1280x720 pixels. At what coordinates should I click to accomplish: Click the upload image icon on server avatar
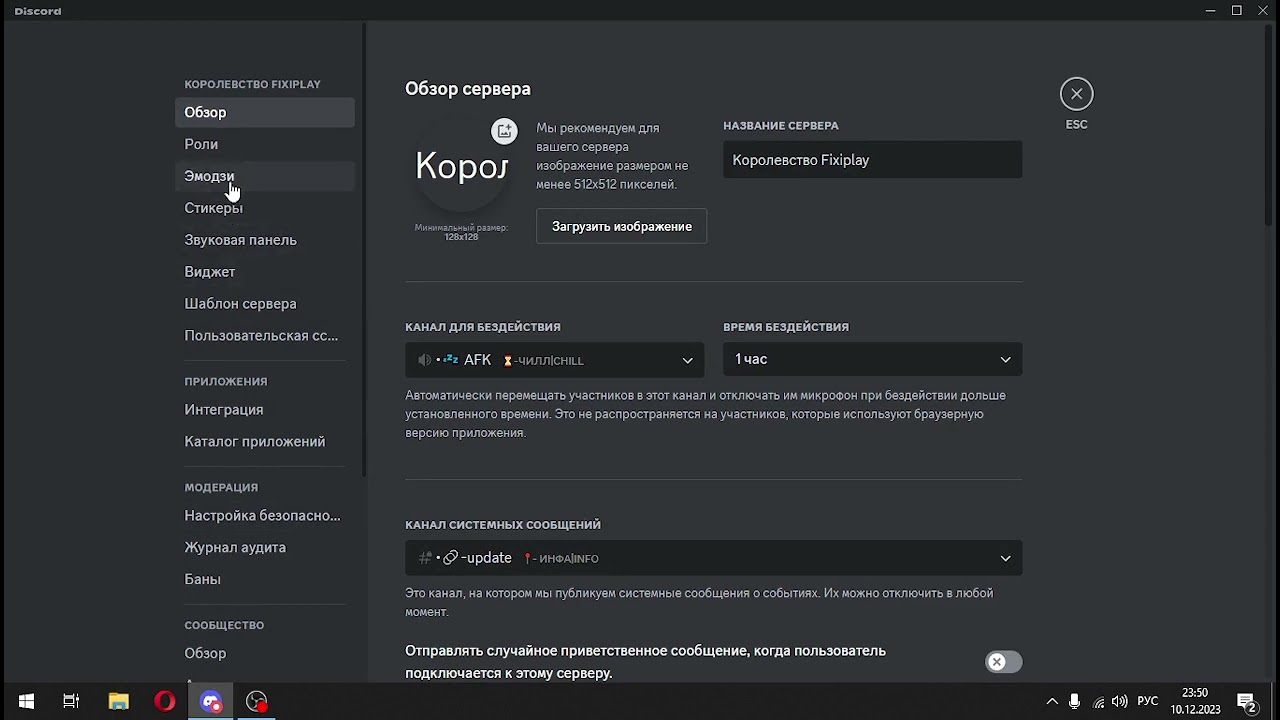505,131
